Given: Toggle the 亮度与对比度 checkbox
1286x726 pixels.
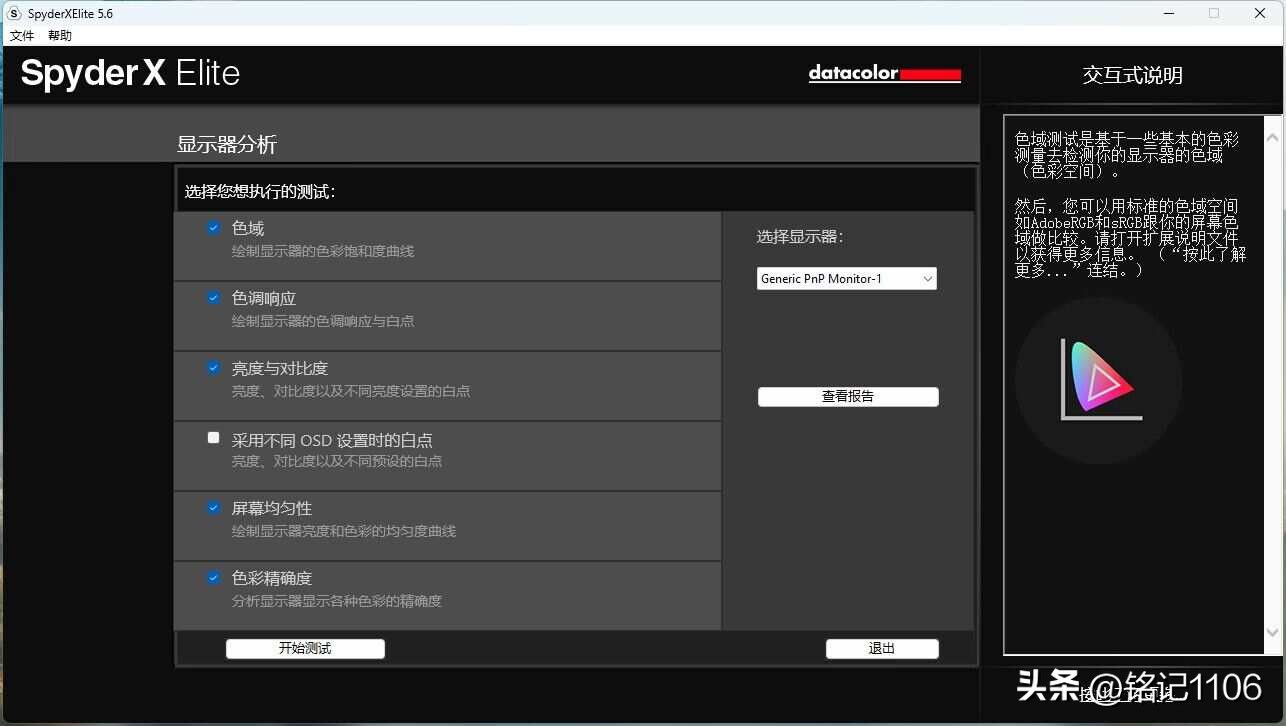Looking at the screenshot, I should point(213,367).
